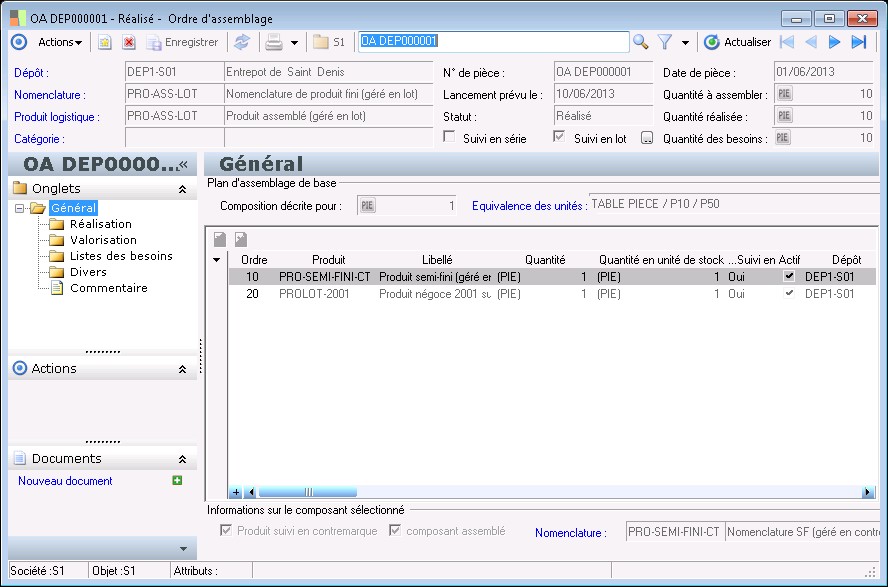Open the filter dropdown arrow
The width and height of the screenshot is (888, 587).
685,42
